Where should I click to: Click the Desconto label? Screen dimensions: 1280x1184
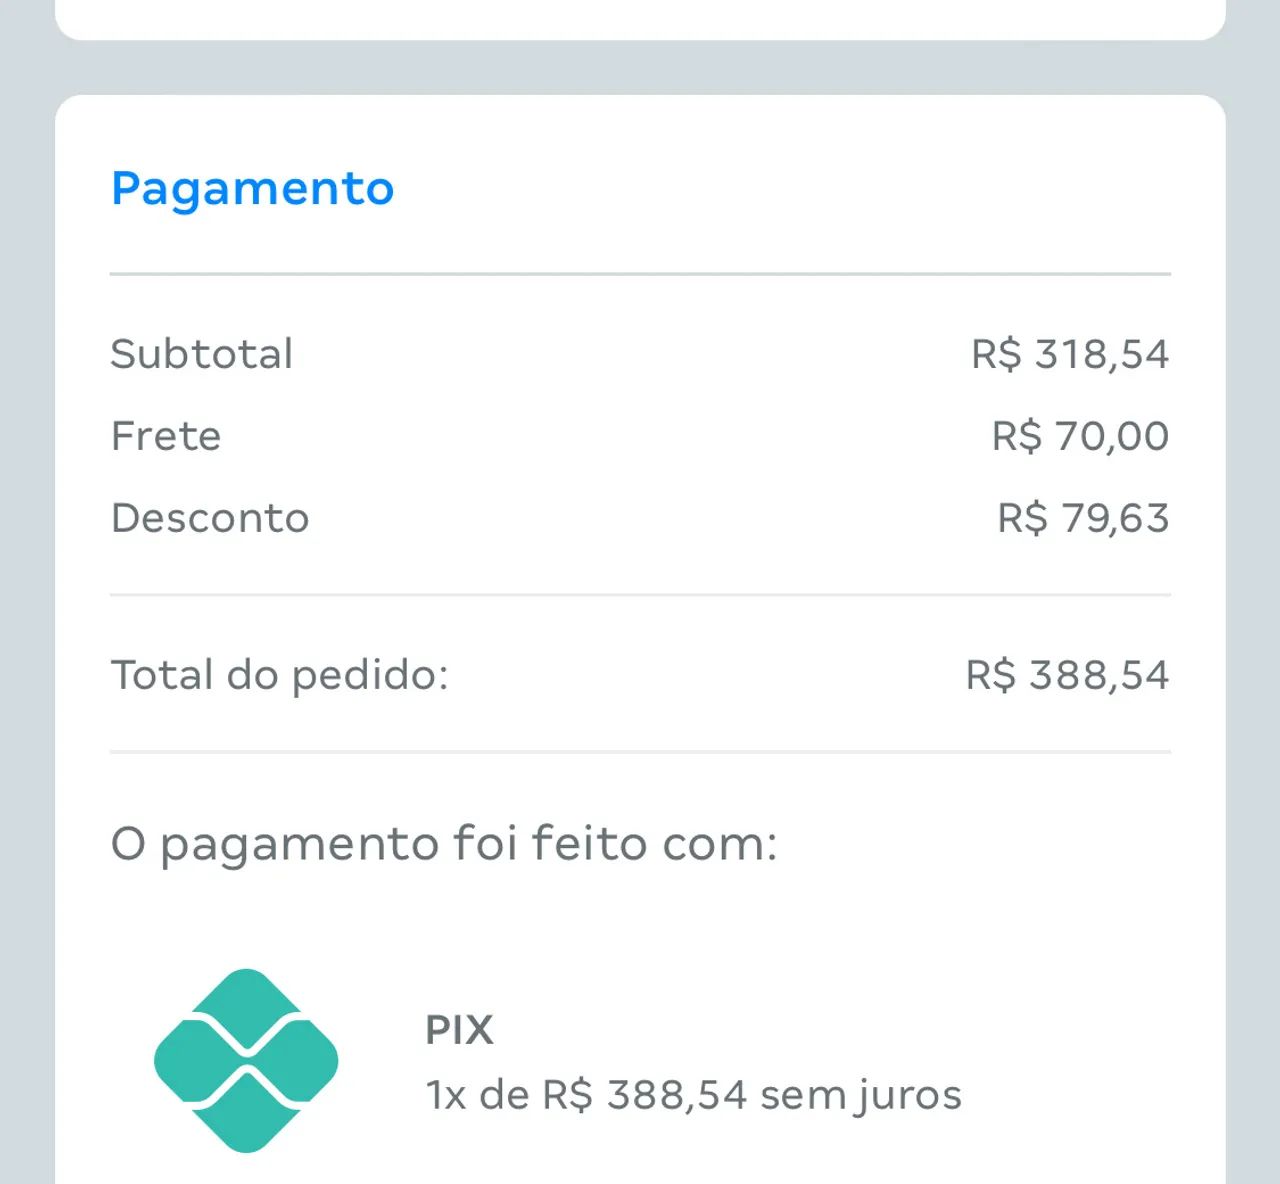tap(209, 517)
